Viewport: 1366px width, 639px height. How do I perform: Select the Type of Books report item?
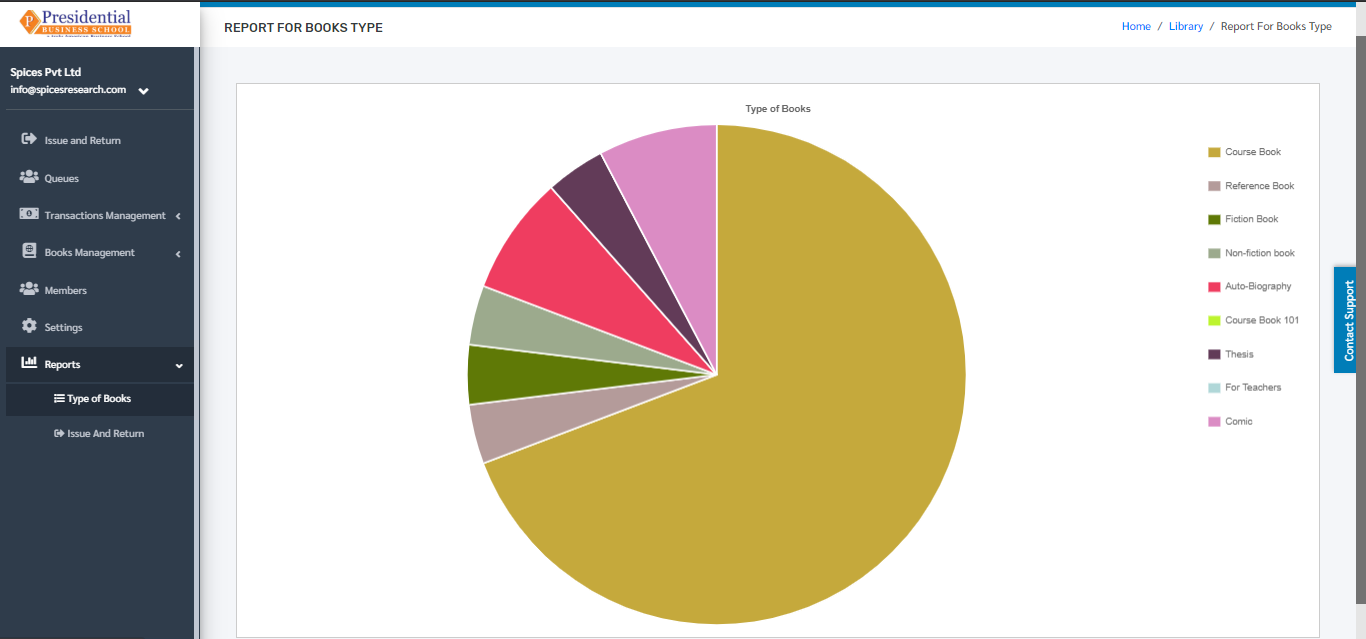[100, 398]
